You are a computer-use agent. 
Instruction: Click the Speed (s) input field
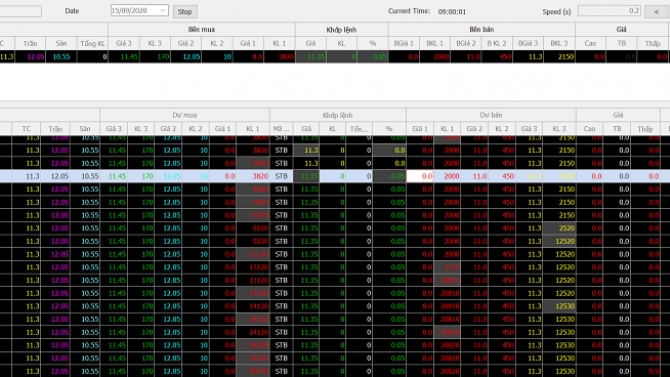609,11
